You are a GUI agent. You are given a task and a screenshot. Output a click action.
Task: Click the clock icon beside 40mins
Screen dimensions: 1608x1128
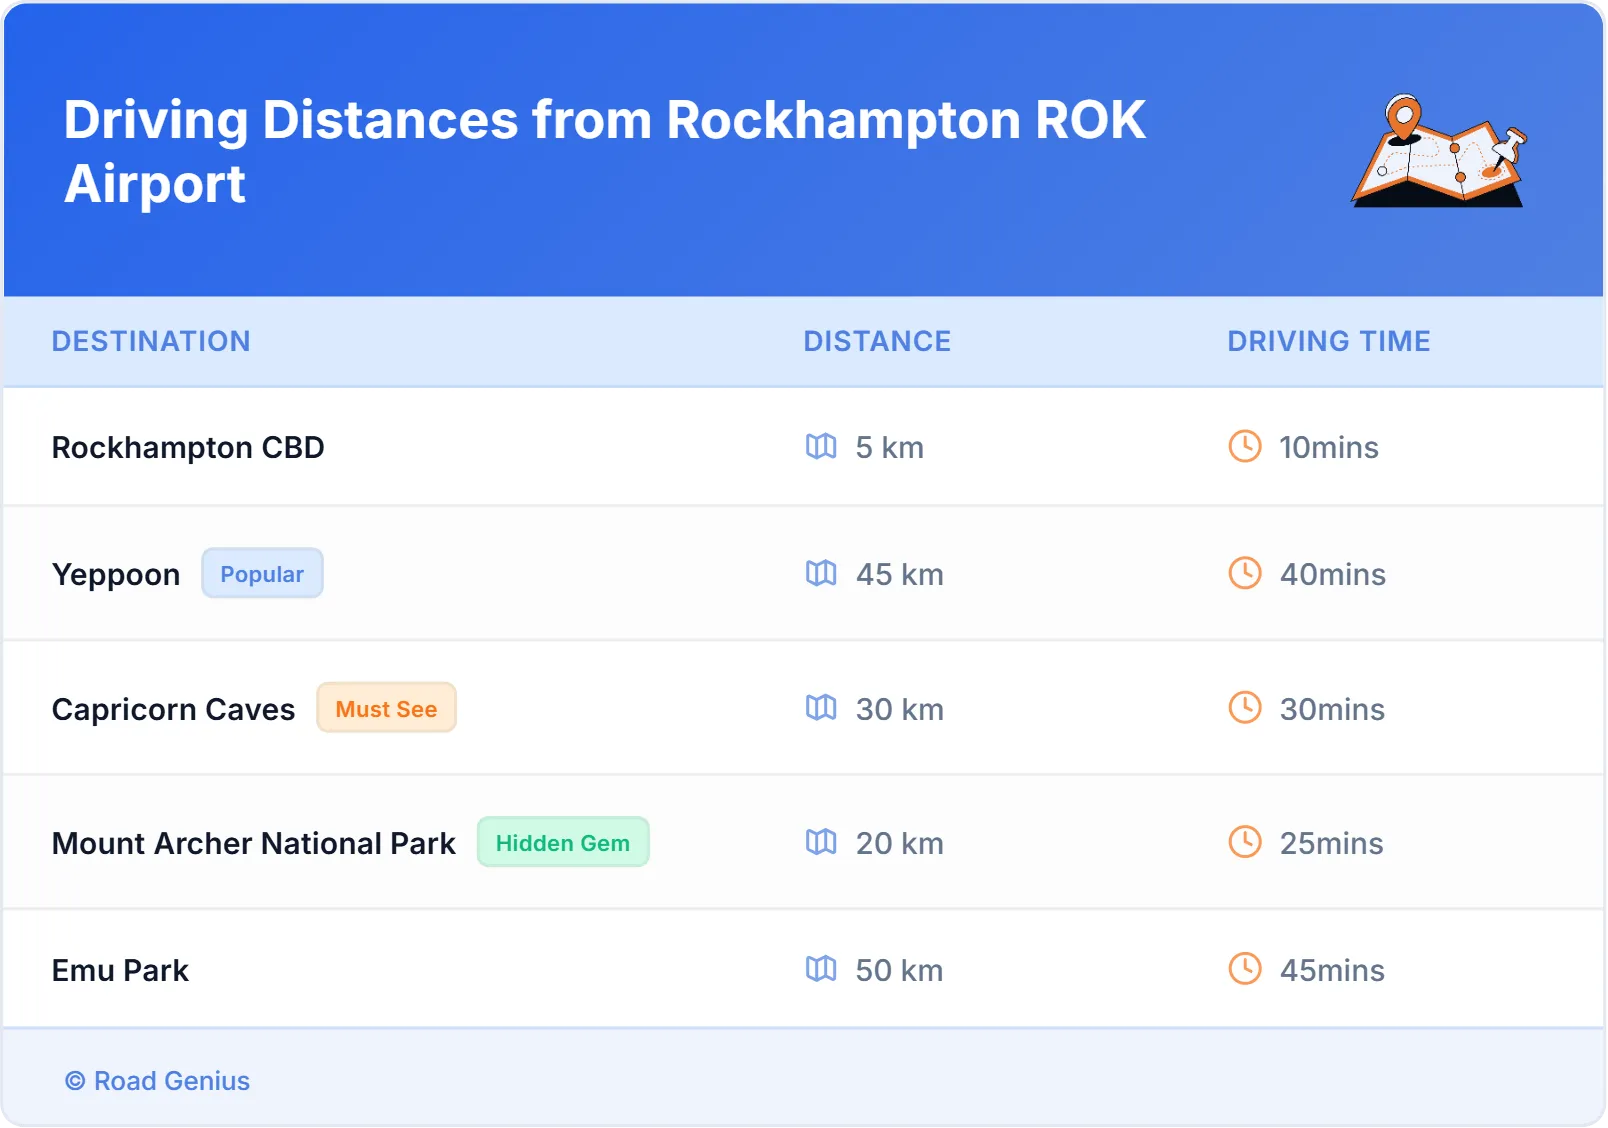pos(1245,573)
